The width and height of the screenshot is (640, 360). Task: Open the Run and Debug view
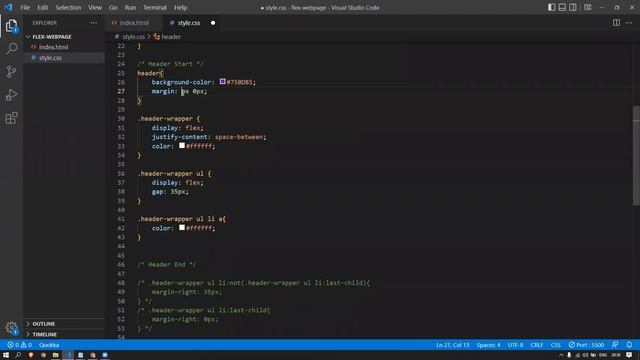(x=11, y=95)
